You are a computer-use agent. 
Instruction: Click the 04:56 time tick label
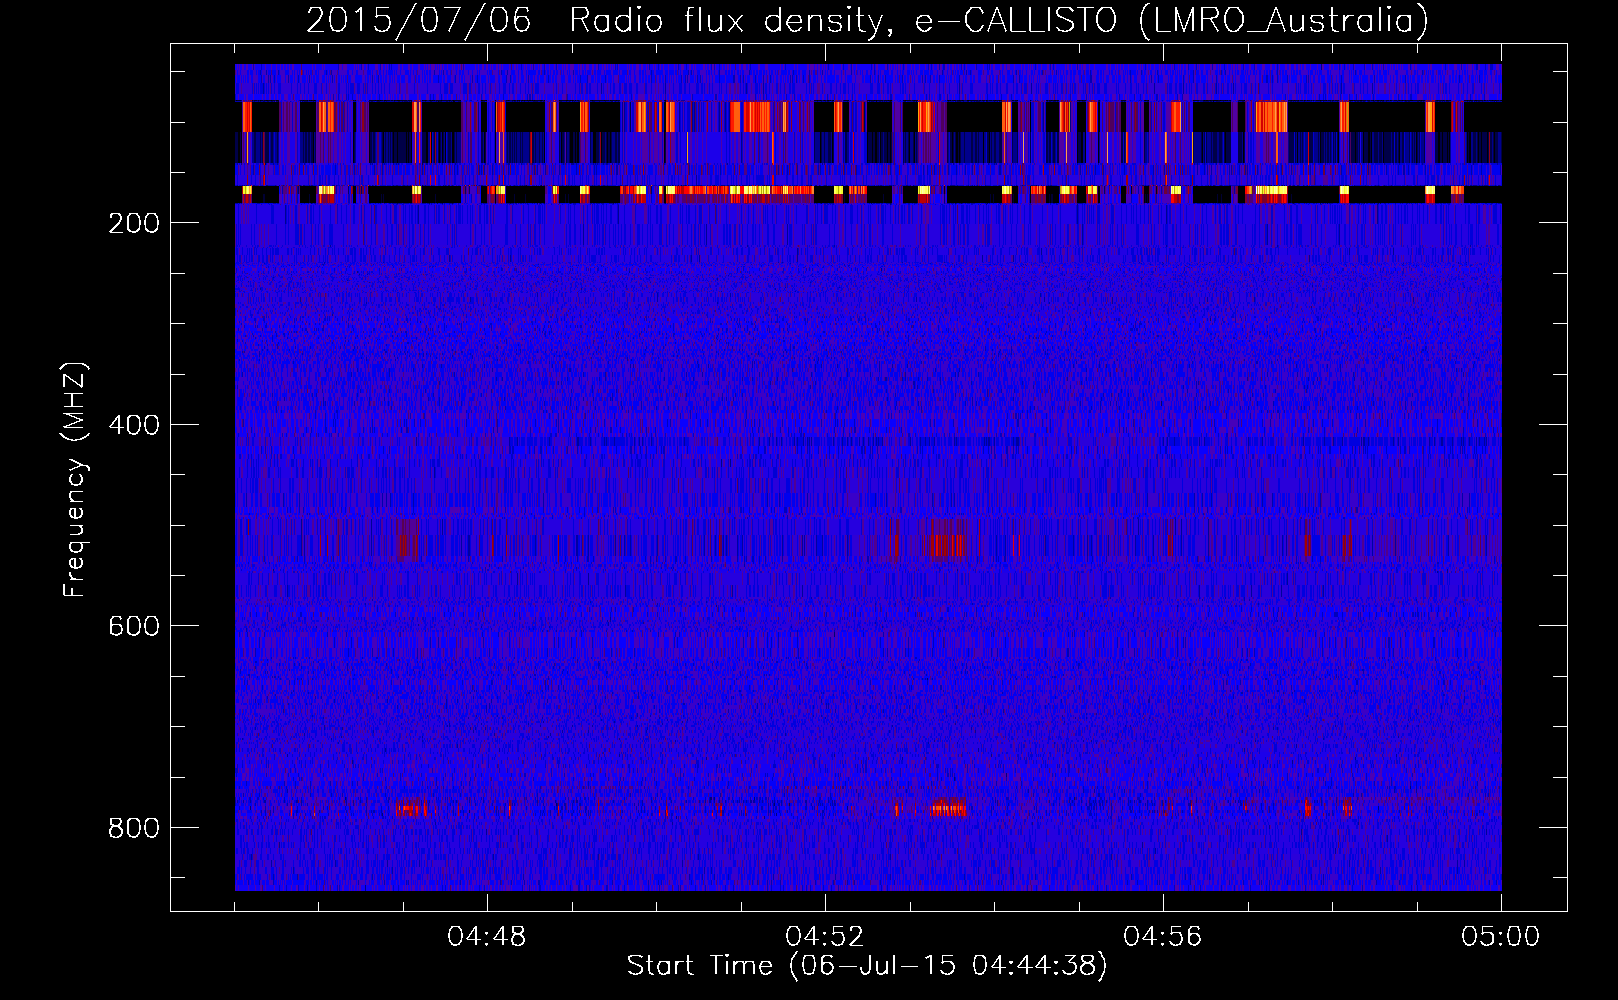point(1163,937)
